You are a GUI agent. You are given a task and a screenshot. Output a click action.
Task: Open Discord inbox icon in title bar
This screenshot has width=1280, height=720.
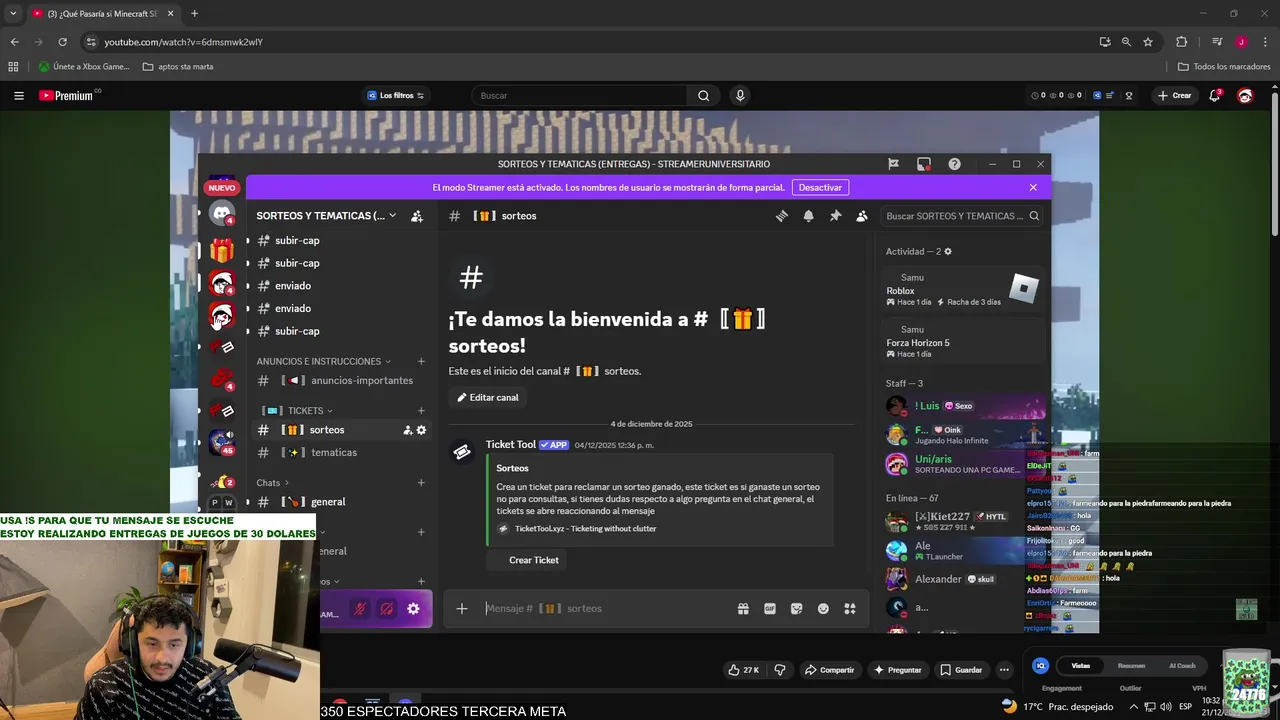(x=924, y=164)
